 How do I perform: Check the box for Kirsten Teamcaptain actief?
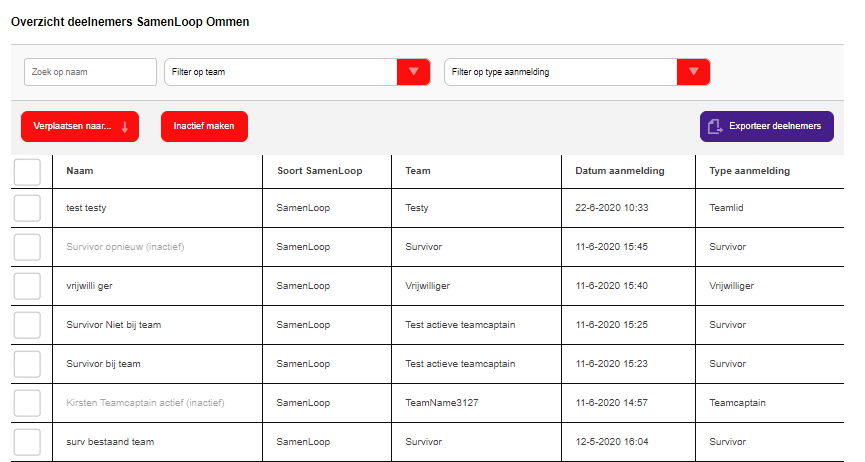pos(27,403)
